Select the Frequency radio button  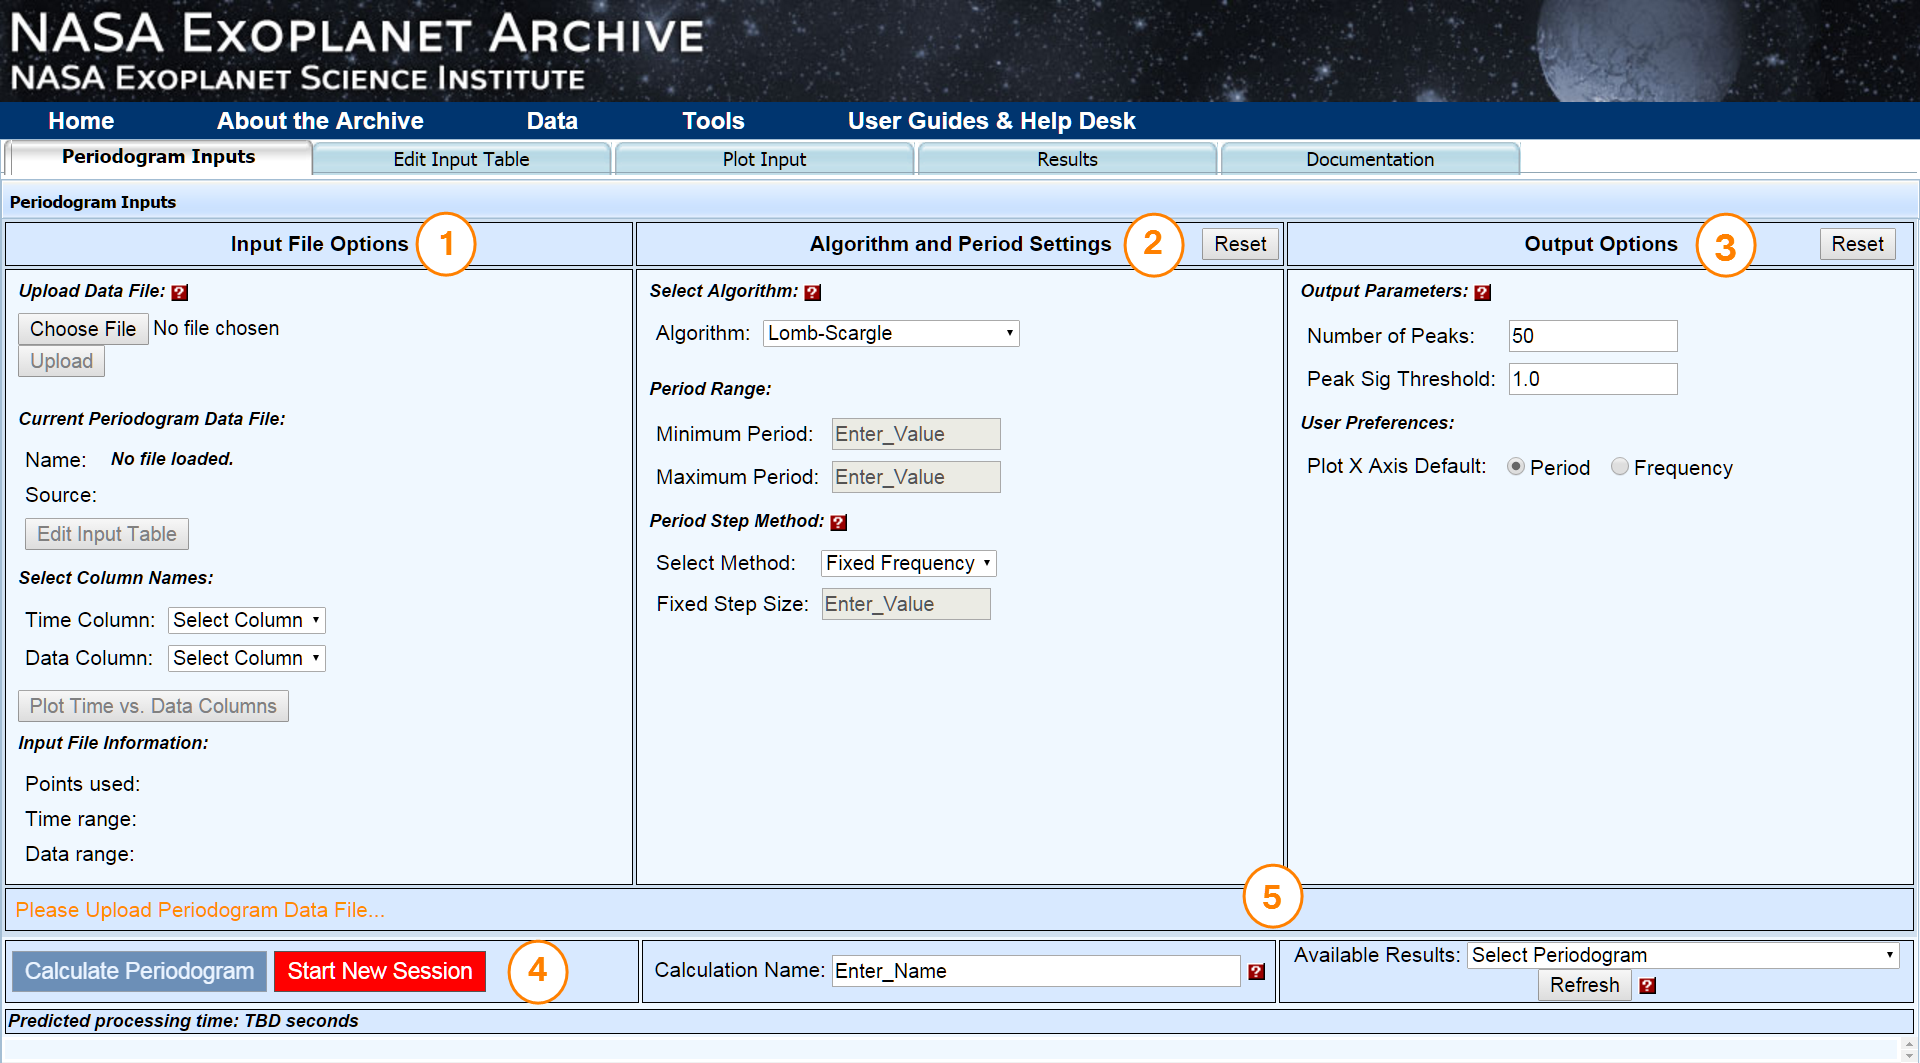[1620, 467]
